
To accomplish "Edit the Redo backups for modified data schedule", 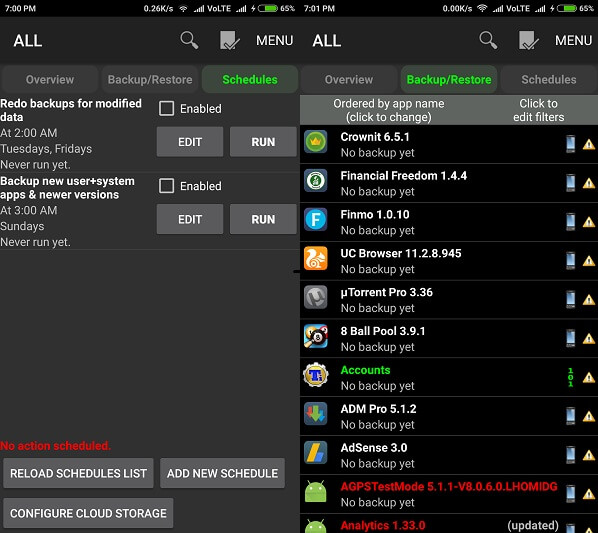I will (190, 142).
